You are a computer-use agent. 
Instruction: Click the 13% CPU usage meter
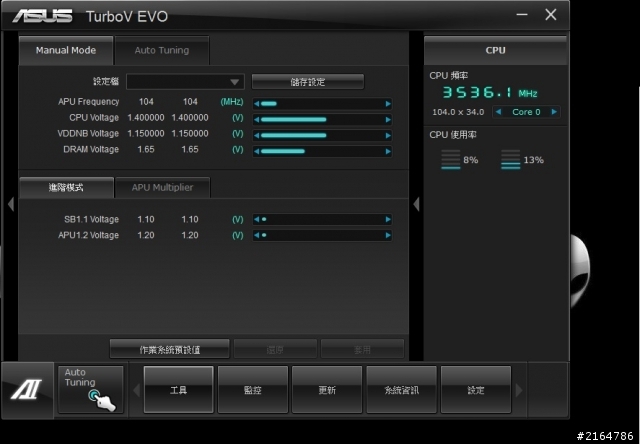(x=522, y=160)
